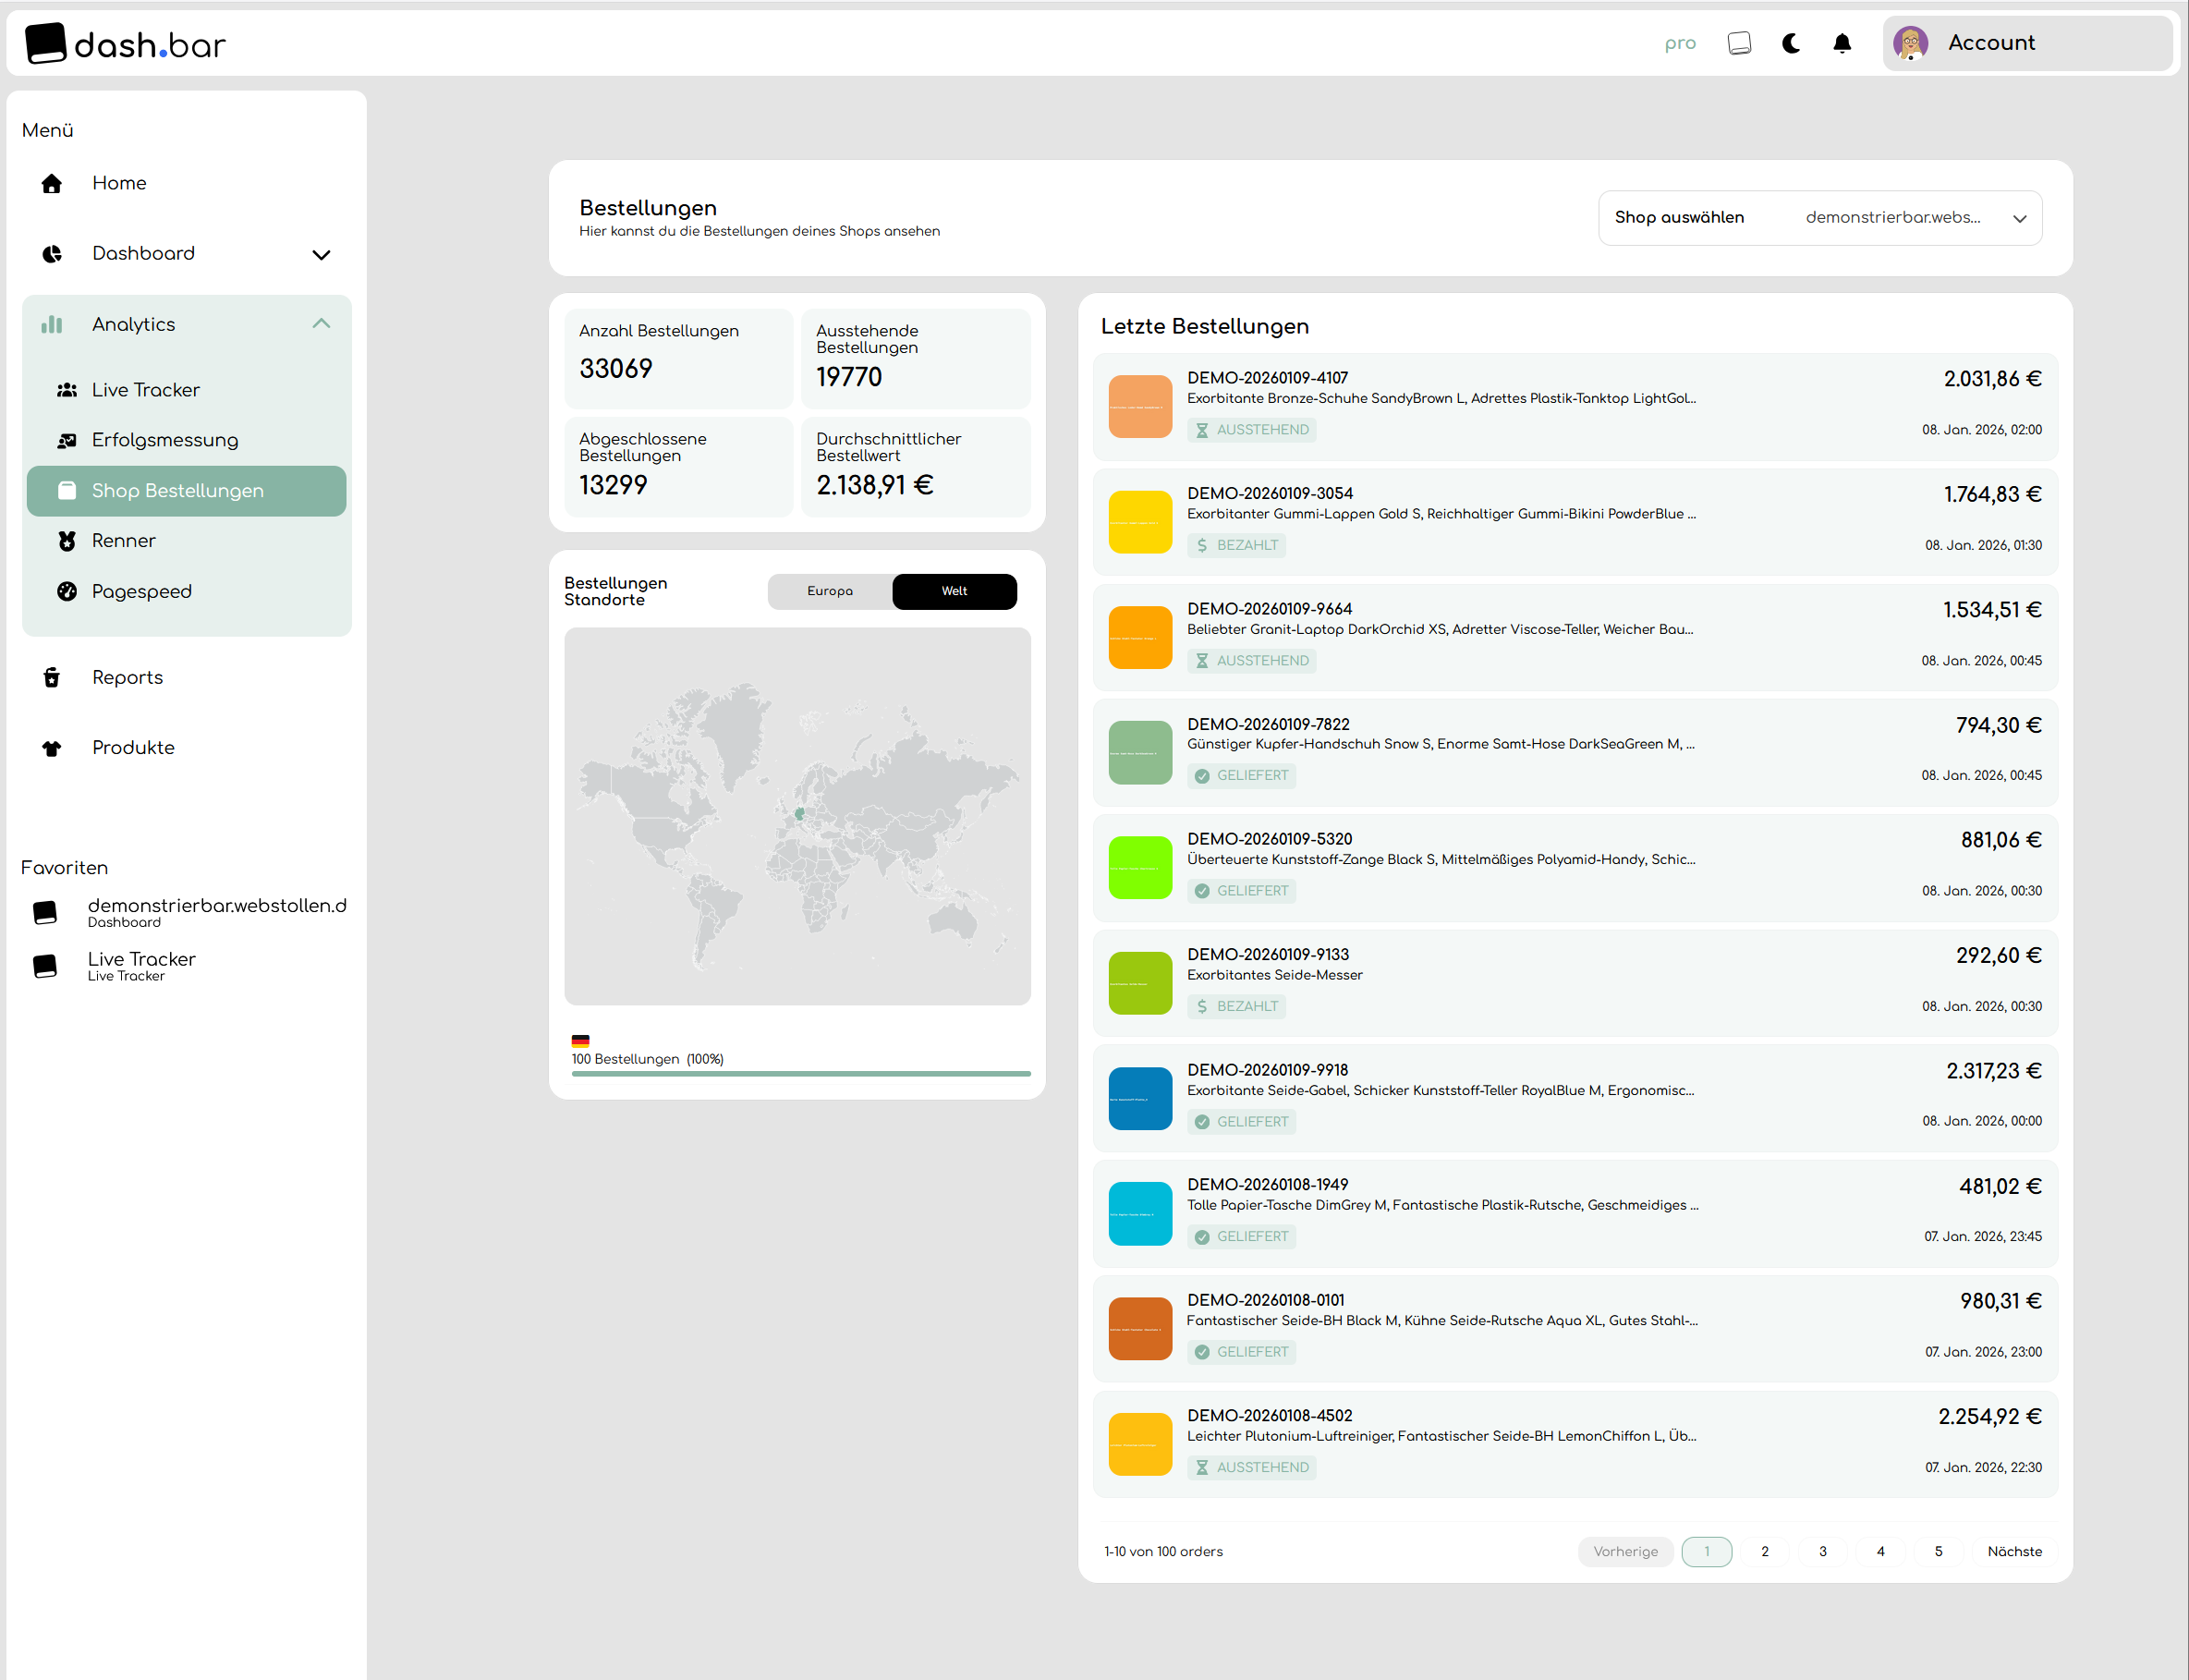Collapse the Analytics section chevron
The height and width of the screenshot is (1680, 2189).
(321, 324)
